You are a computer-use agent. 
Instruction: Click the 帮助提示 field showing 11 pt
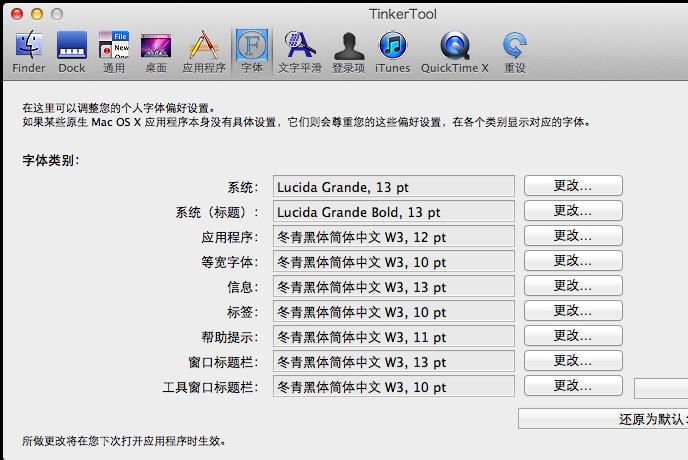coord(394,337)
